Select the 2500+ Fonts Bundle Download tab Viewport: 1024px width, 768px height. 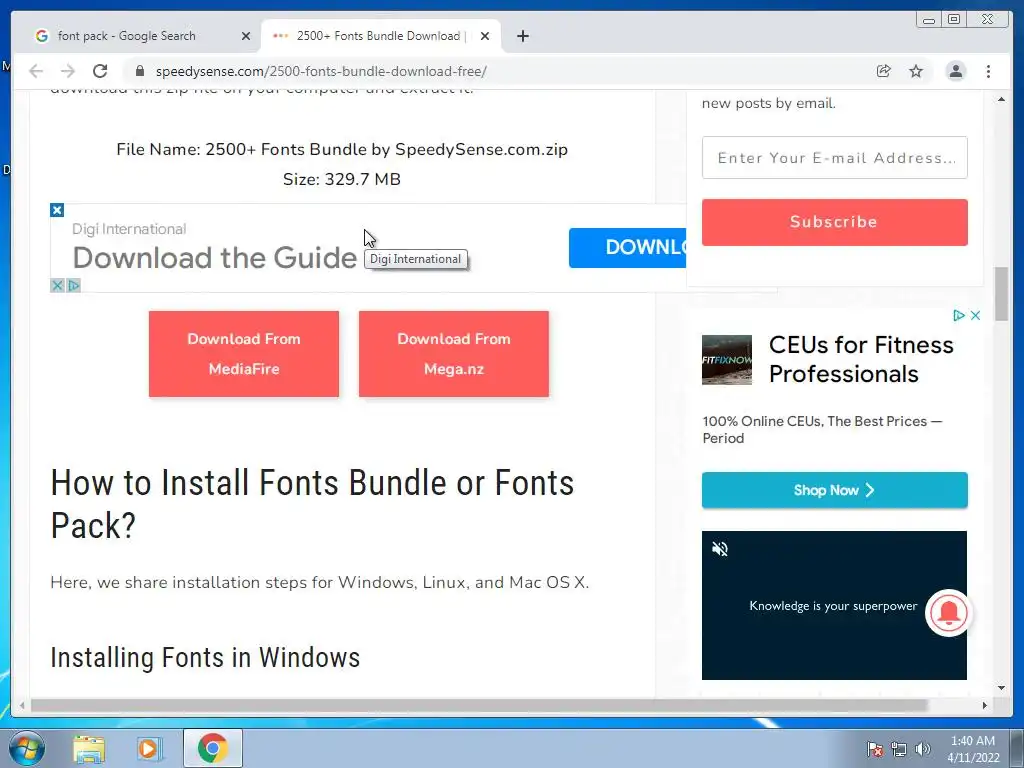(x=381, y=36)
